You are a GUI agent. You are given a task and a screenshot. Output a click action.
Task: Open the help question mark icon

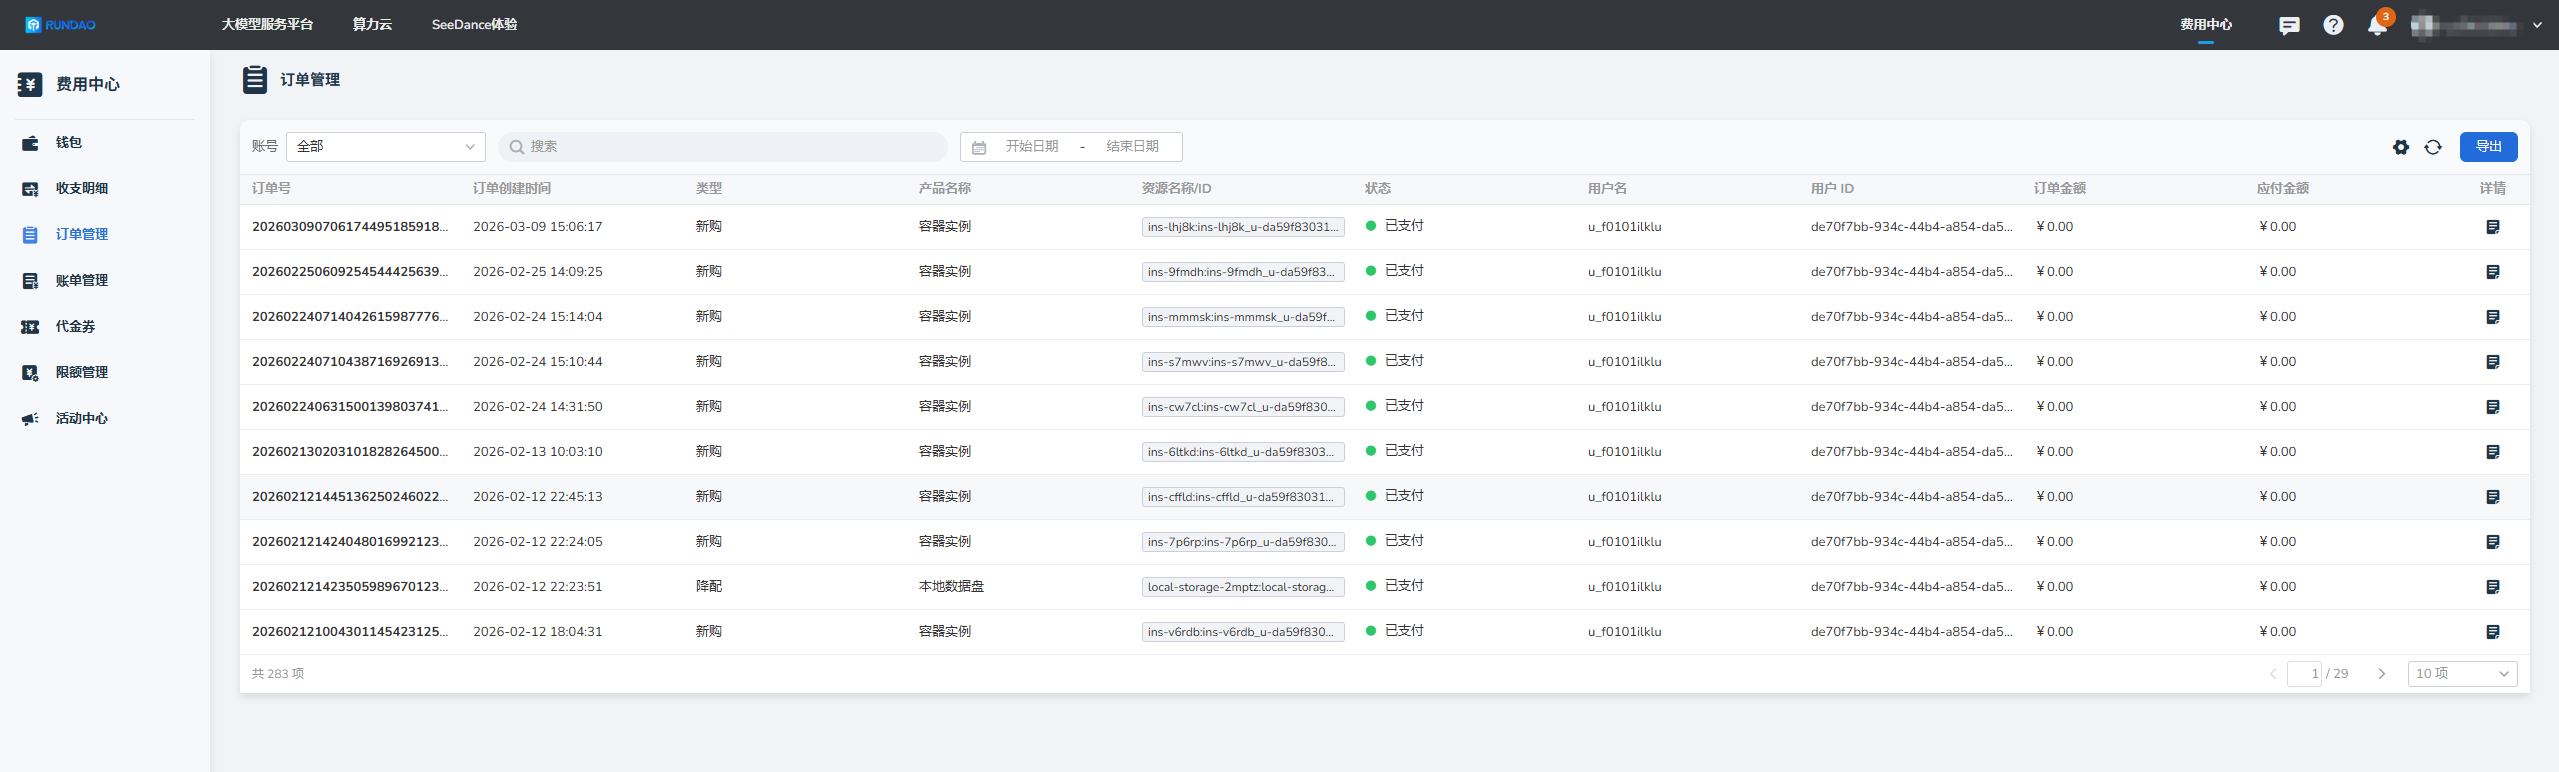tap(2333, 25)
